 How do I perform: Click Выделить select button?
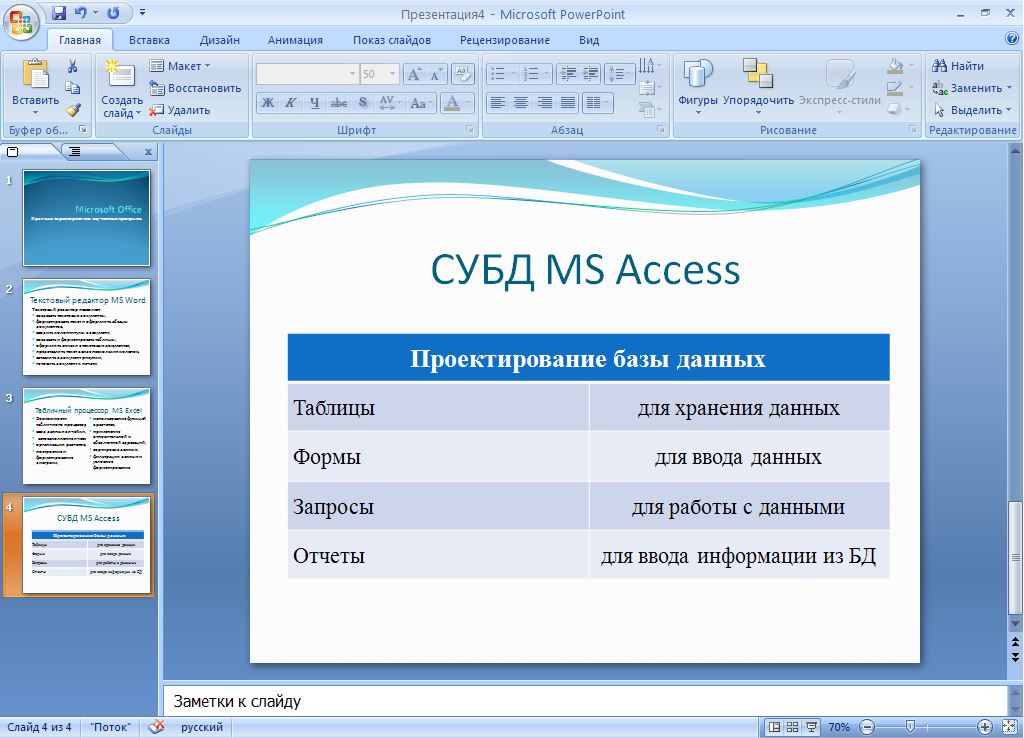tap(972, 110)
